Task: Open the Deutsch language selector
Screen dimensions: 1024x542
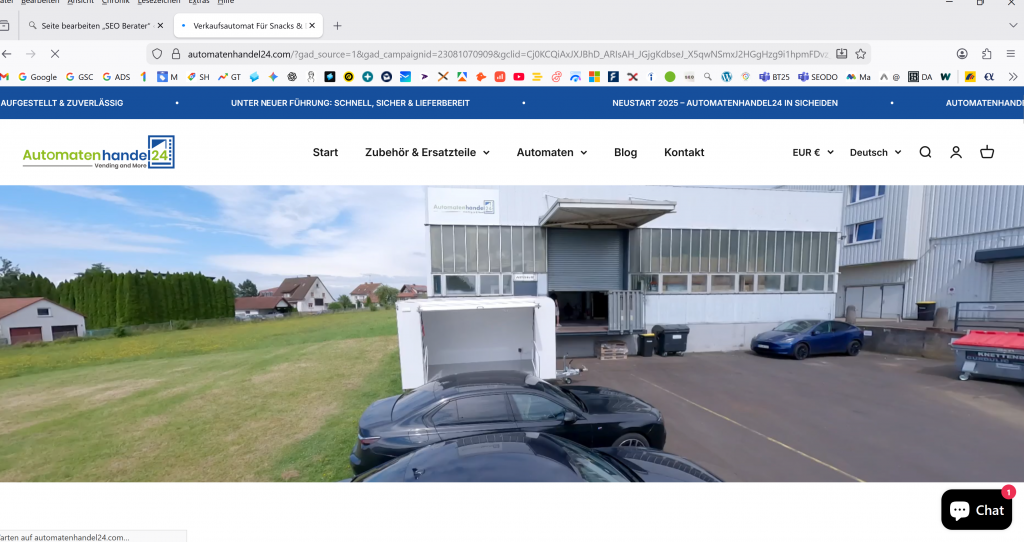Action: tap(875, 152)
